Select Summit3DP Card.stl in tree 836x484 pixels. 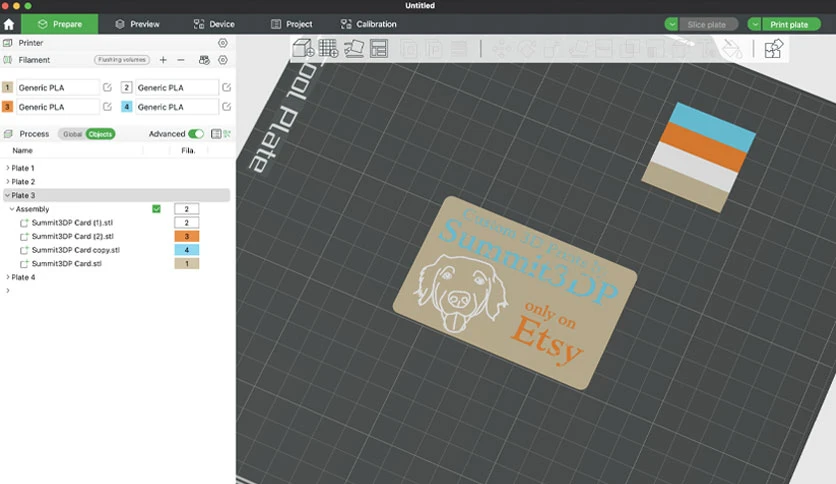tap(67, 263)
